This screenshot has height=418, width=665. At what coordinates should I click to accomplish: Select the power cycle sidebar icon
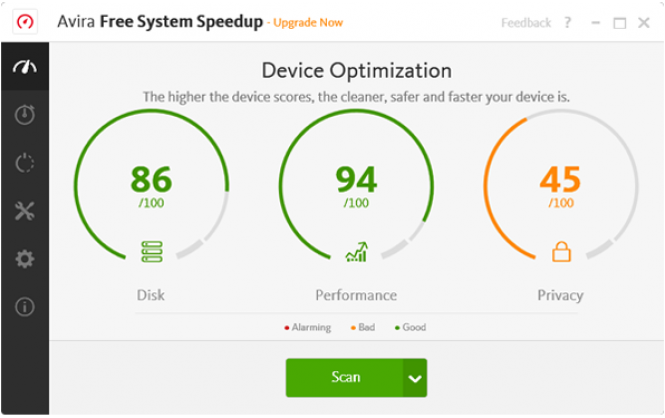(x=25, y=163)
